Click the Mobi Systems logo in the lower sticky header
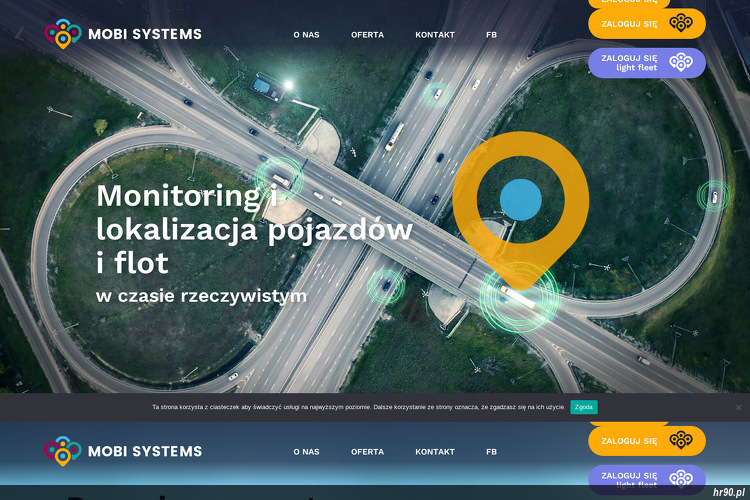 [123, 451]
